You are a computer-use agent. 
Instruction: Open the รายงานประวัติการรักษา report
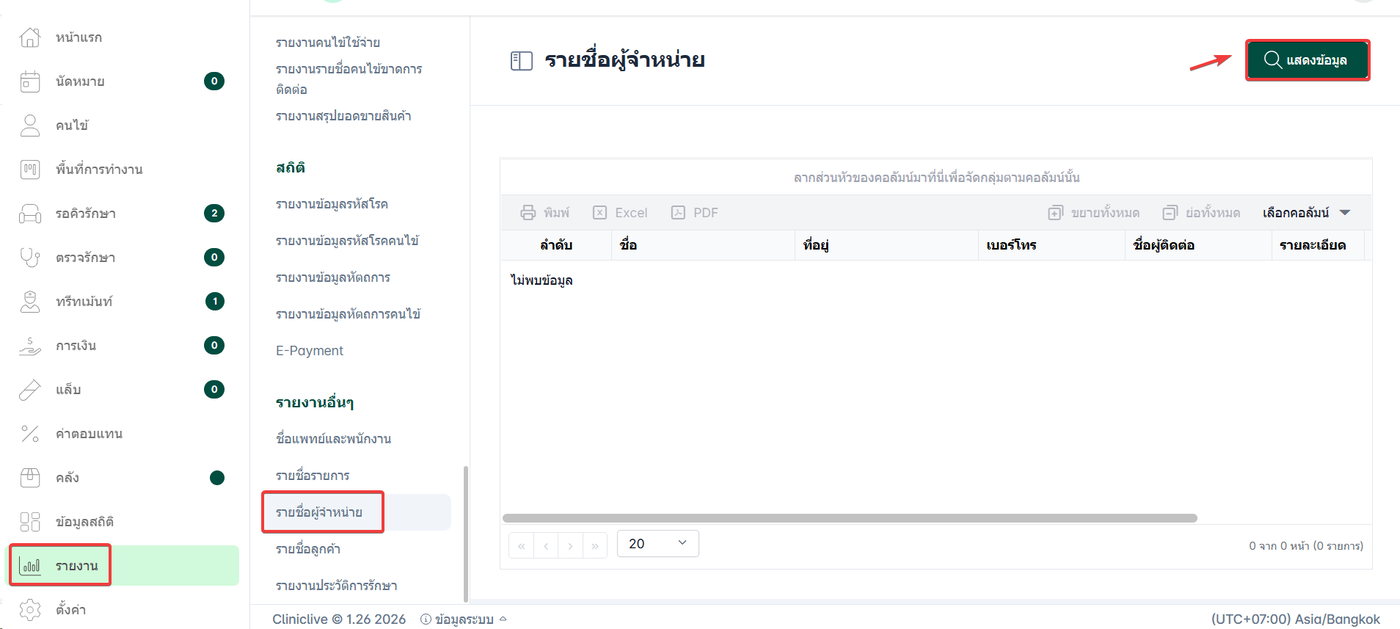tap(337, 586)
